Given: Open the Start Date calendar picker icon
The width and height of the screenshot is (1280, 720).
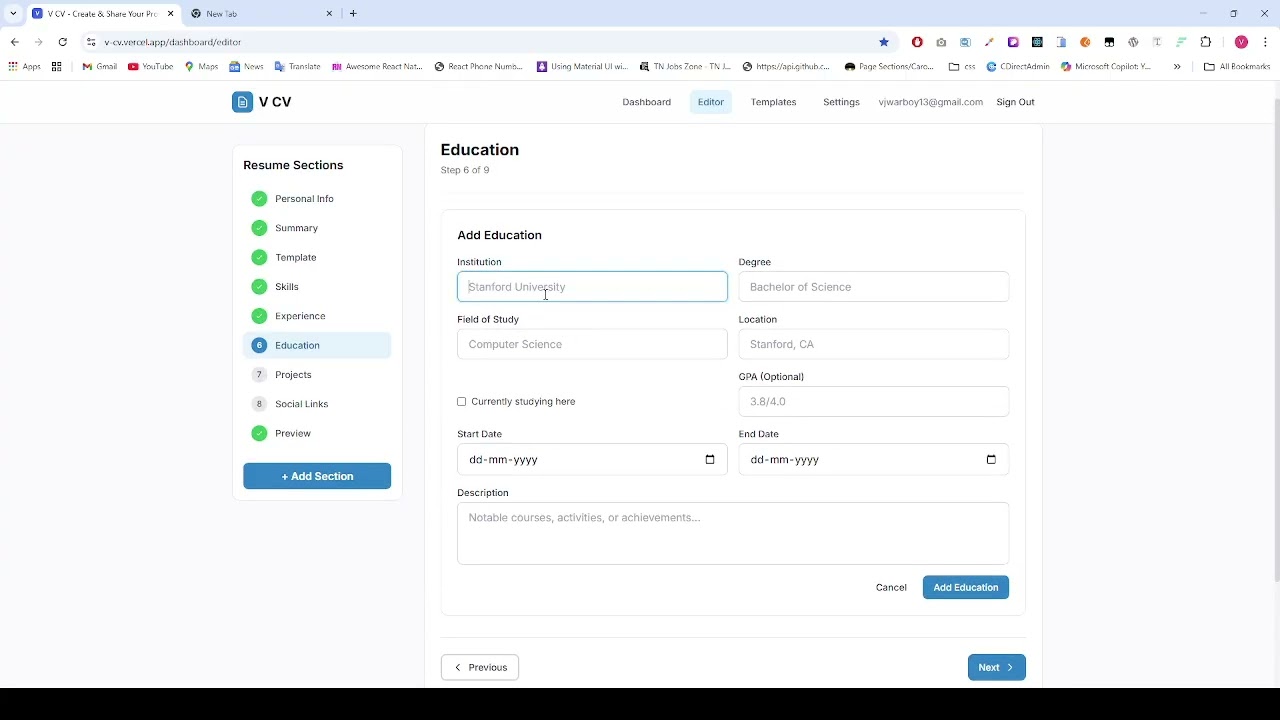Looking at the screenshot, I should (710, 460).
